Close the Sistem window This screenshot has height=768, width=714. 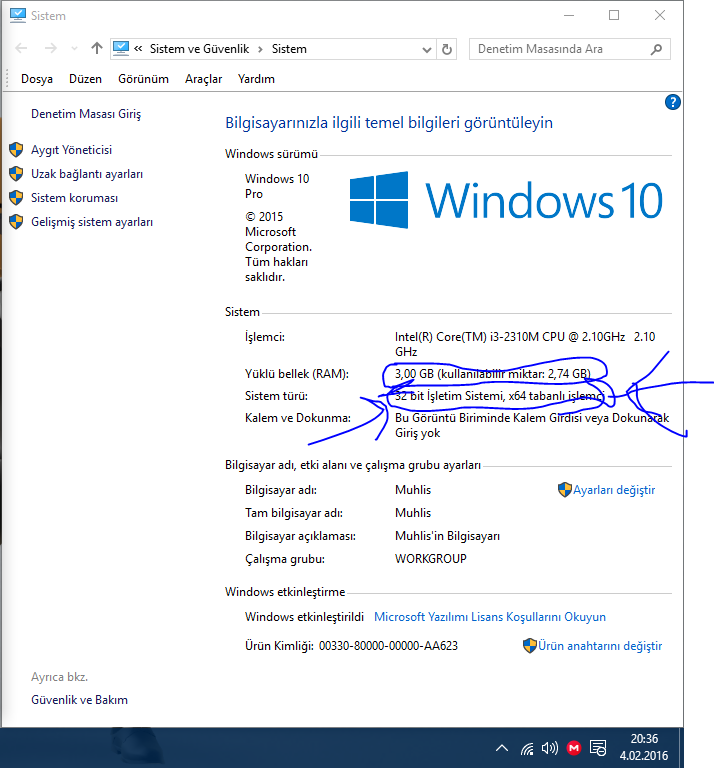click(x=660, y=15)
